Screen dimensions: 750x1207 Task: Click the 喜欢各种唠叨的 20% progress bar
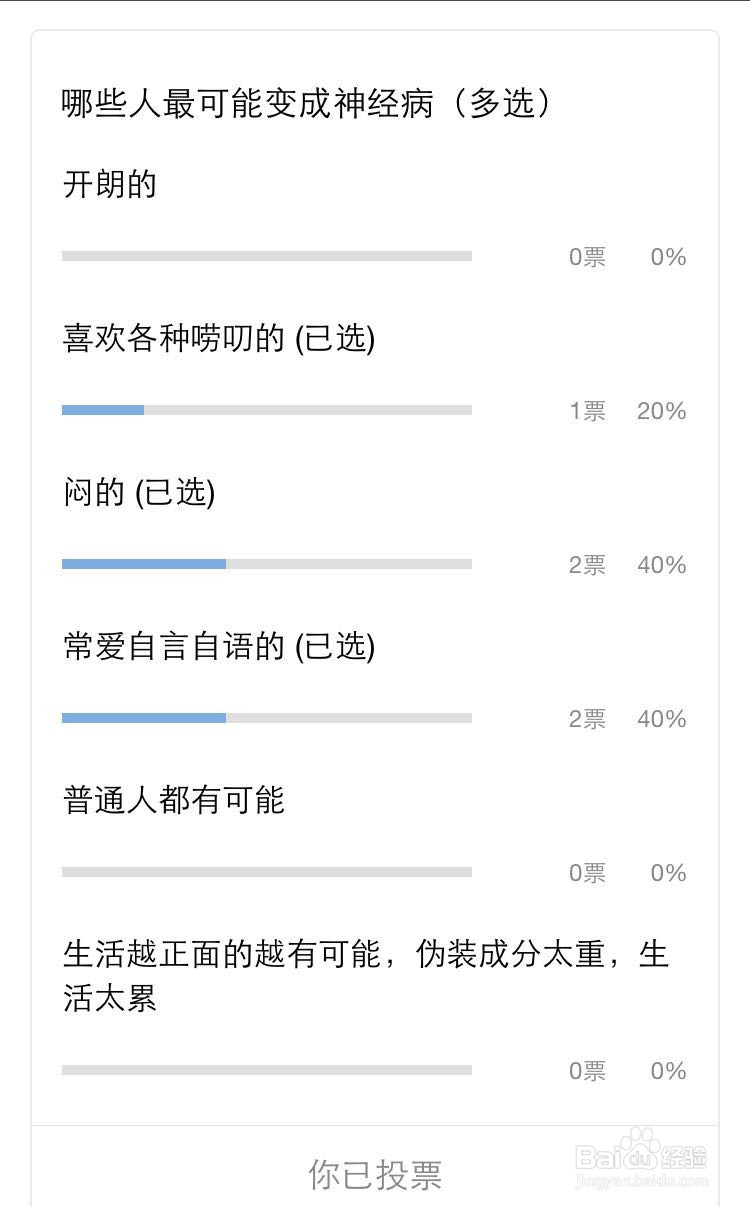[267, 410]
